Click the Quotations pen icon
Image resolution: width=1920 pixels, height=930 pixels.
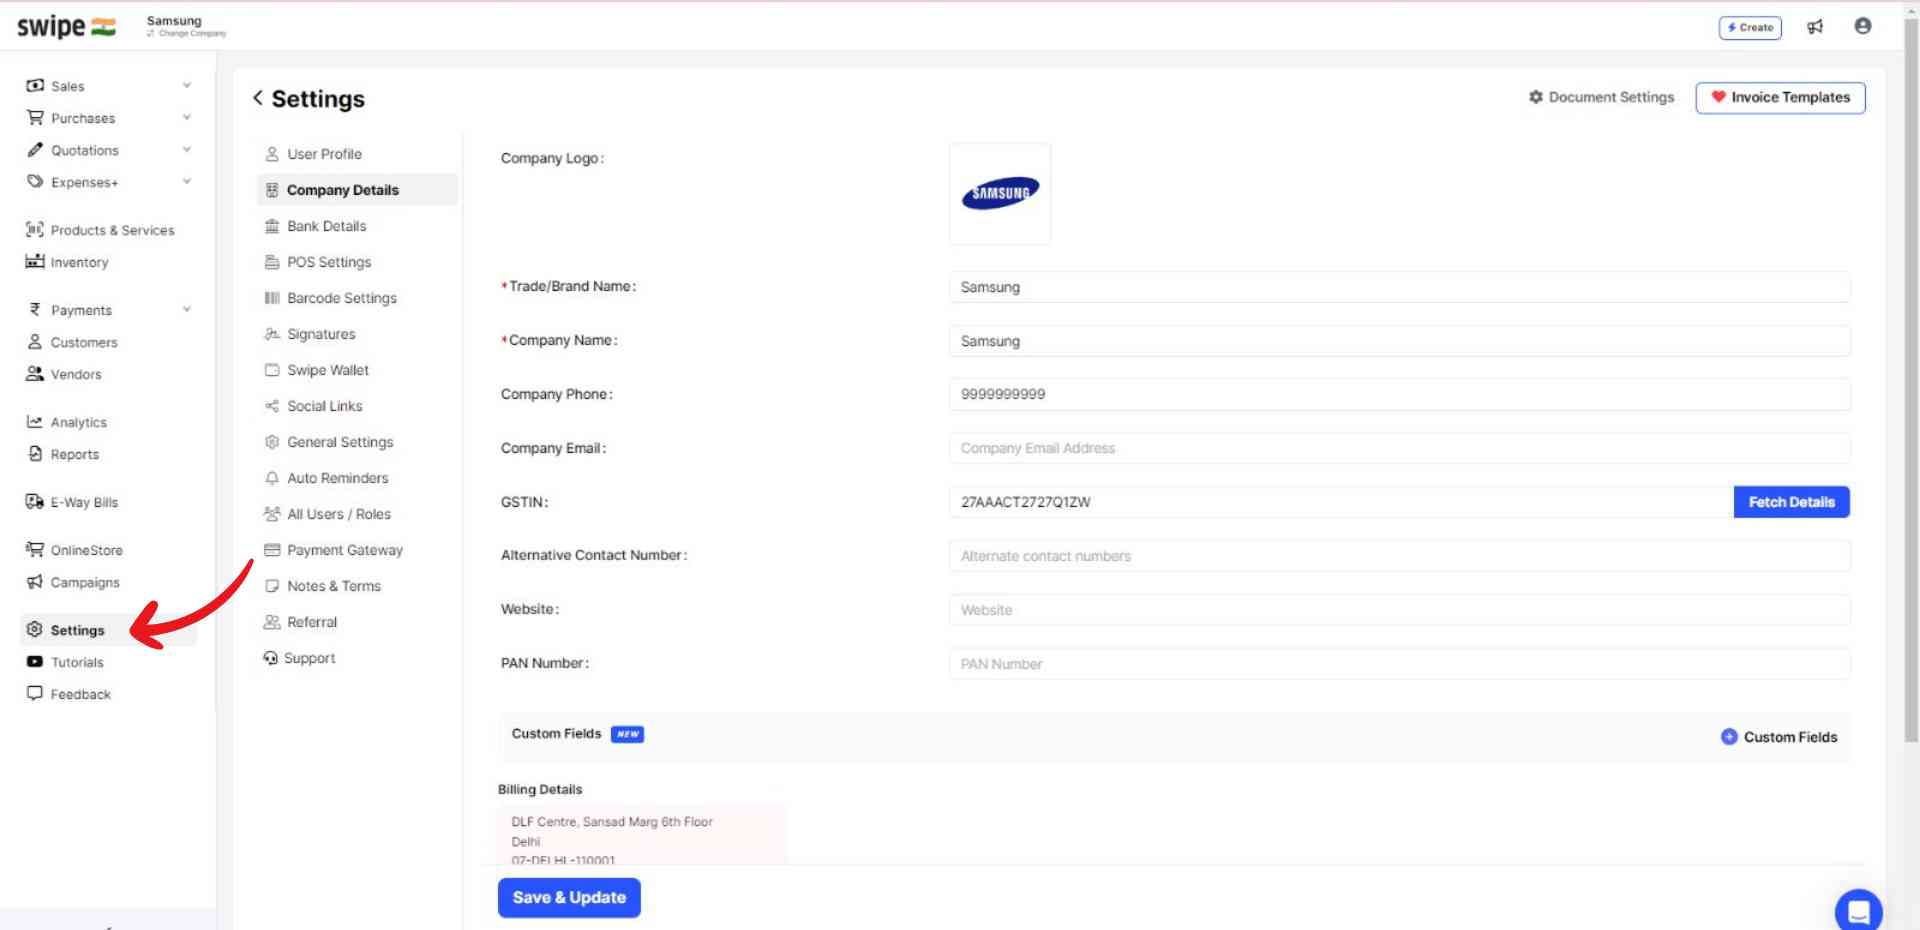[x=35, y=150]
